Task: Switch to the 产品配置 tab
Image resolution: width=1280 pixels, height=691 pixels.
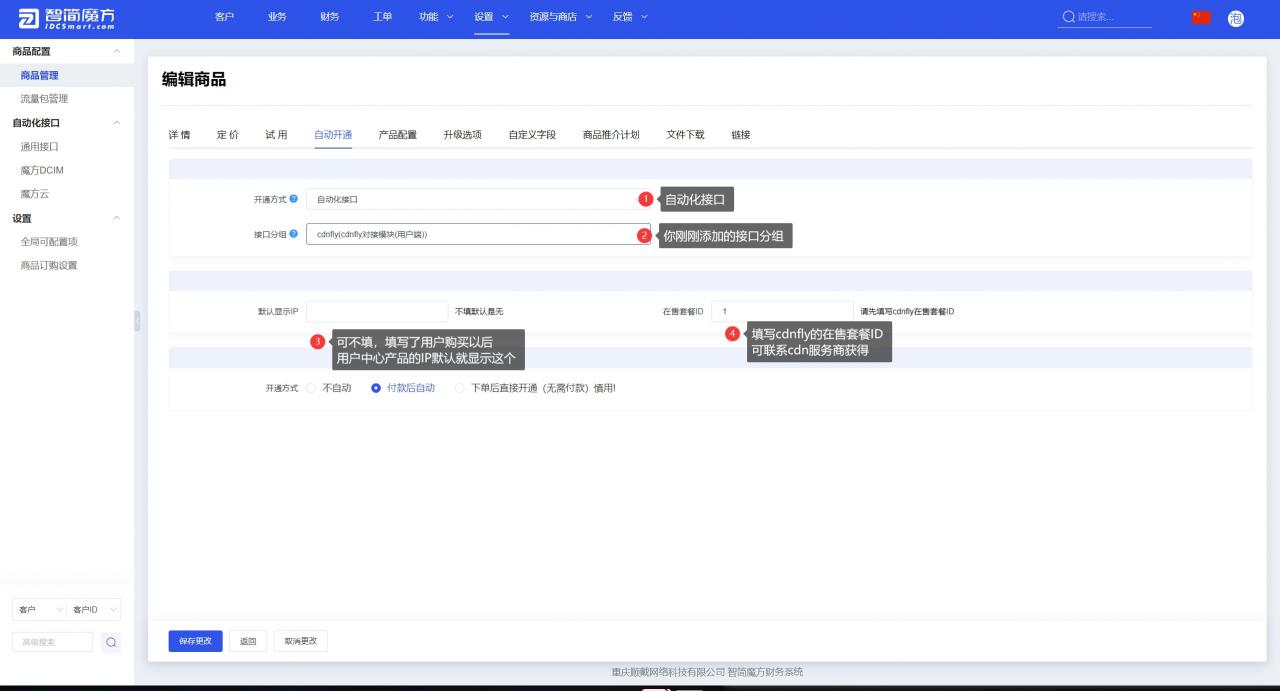Action: click(x=397, y=135)
